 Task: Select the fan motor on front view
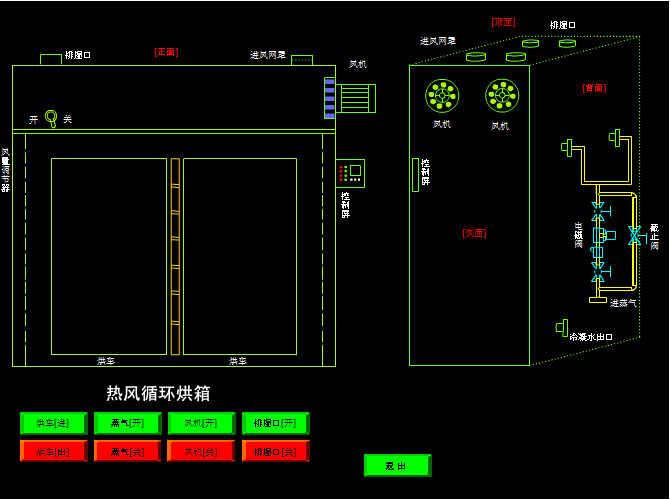[x=355, y=98]
